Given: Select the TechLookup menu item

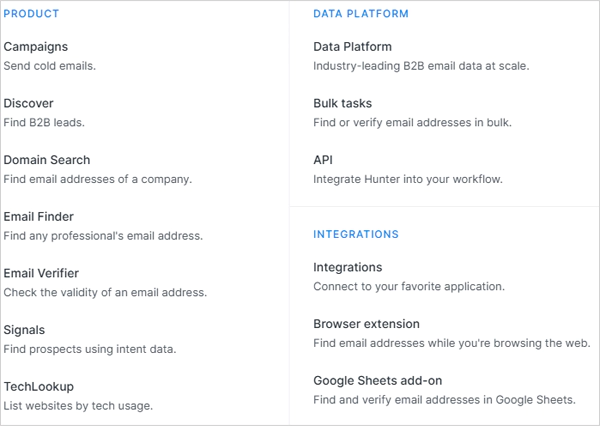Looking at the screenshot, I should coord(38,387).
